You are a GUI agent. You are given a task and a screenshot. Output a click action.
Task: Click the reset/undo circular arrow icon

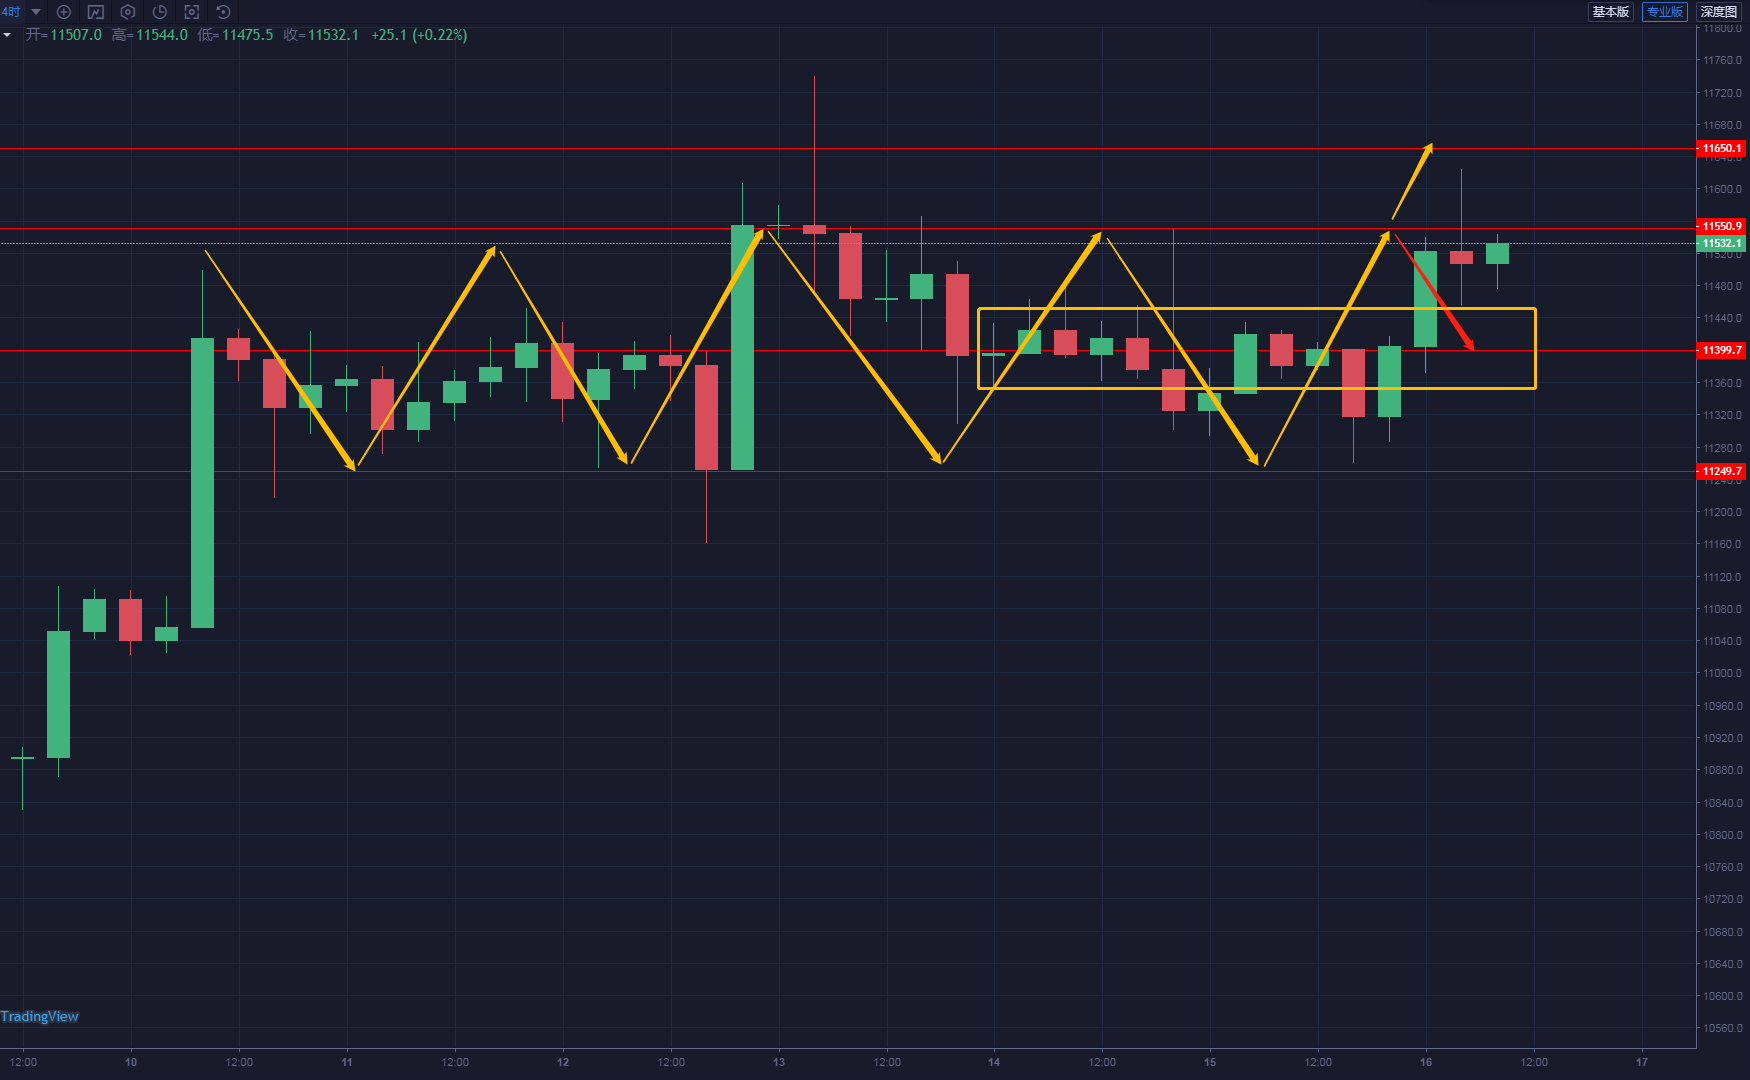click(224, 12)
